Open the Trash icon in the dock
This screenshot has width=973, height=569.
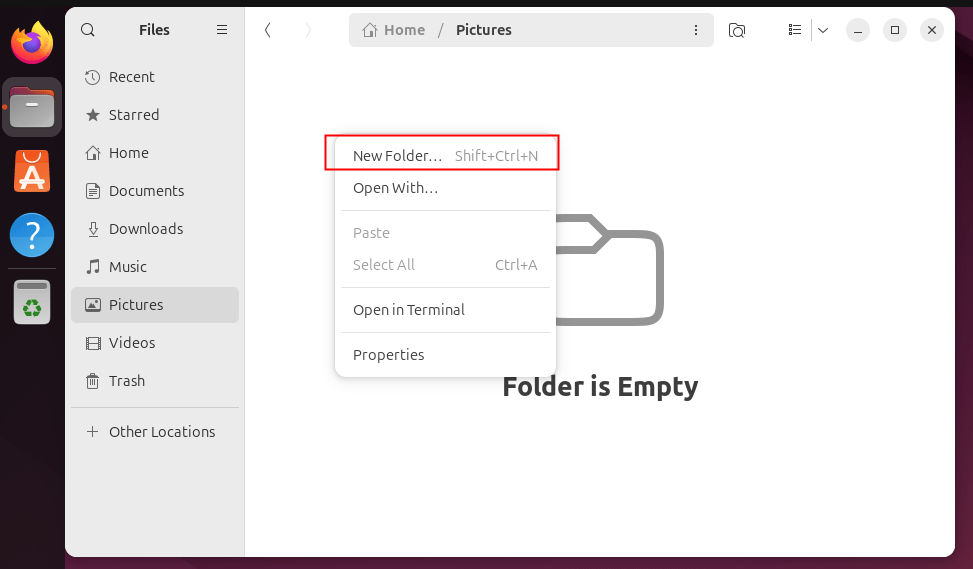click(32, 302)
